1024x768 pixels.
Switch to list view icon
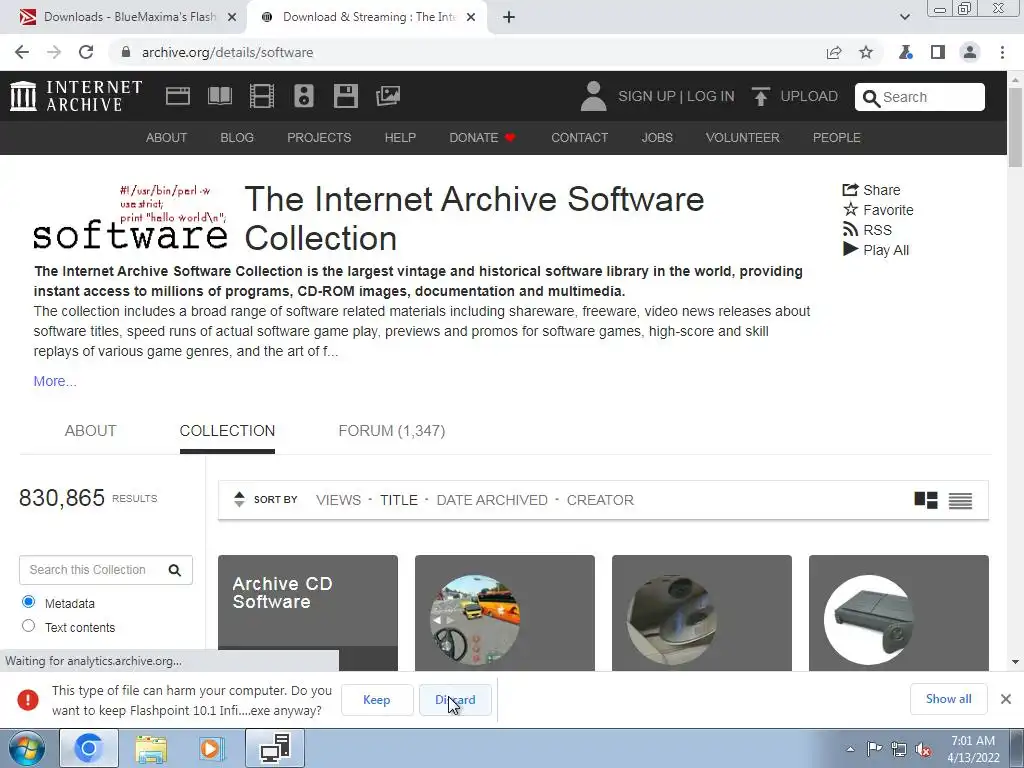[x=961, y=500]
